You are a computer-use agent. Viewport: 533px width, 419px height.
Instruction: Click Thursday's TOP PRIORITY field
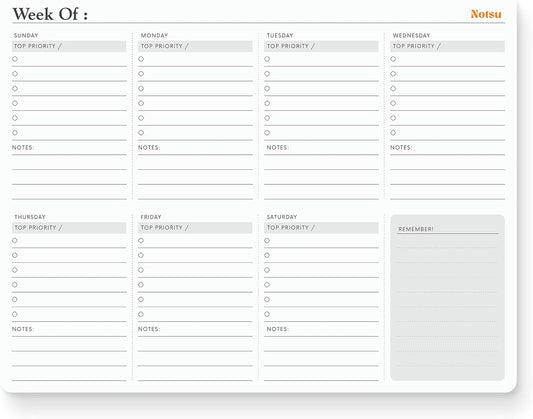(69, 228)
